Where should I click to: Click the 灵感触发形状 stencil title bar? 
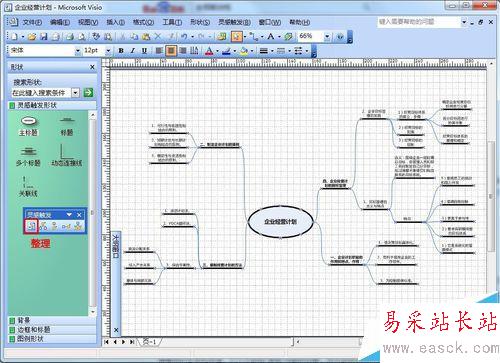pos(52,105)
